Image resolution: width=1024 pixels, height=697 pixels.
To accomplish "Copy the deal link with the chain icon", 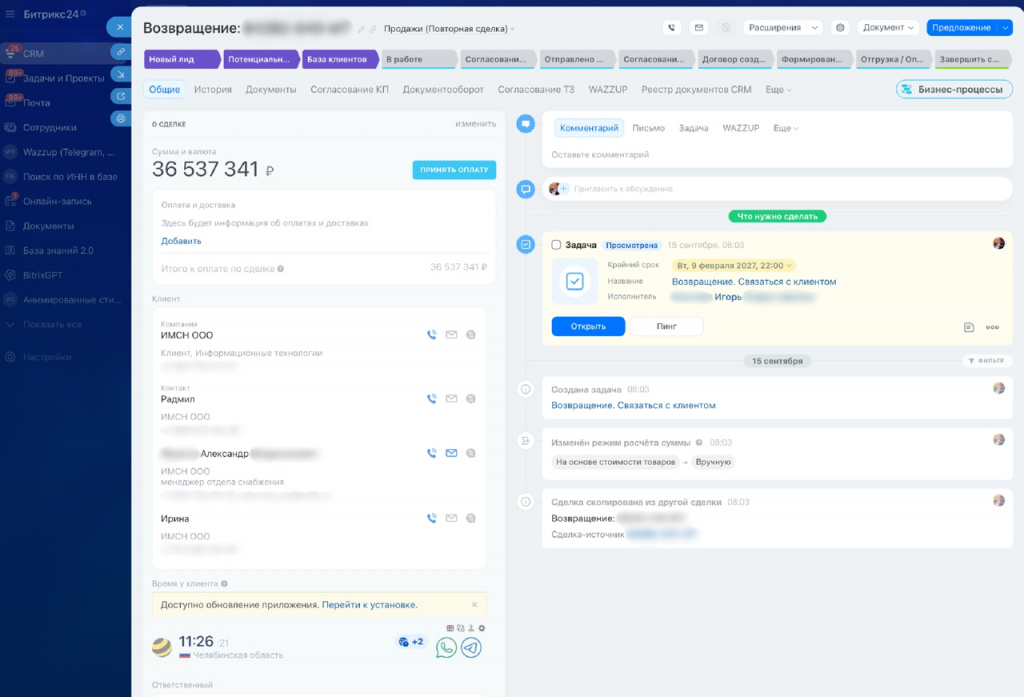I will pos(373,29).
